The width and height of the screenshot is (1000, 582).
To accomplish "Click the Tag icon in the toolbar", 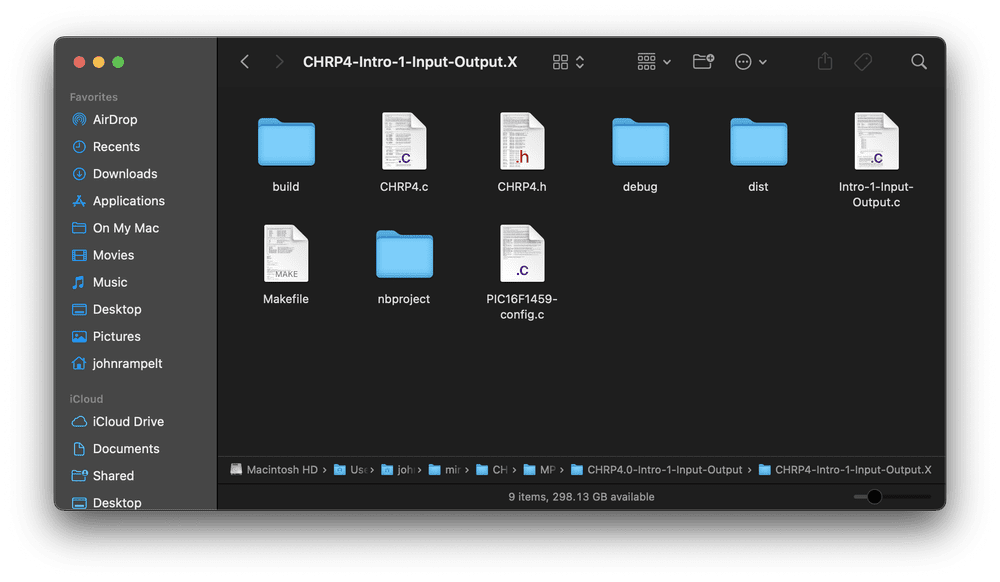I will click(x=862, y=61).
